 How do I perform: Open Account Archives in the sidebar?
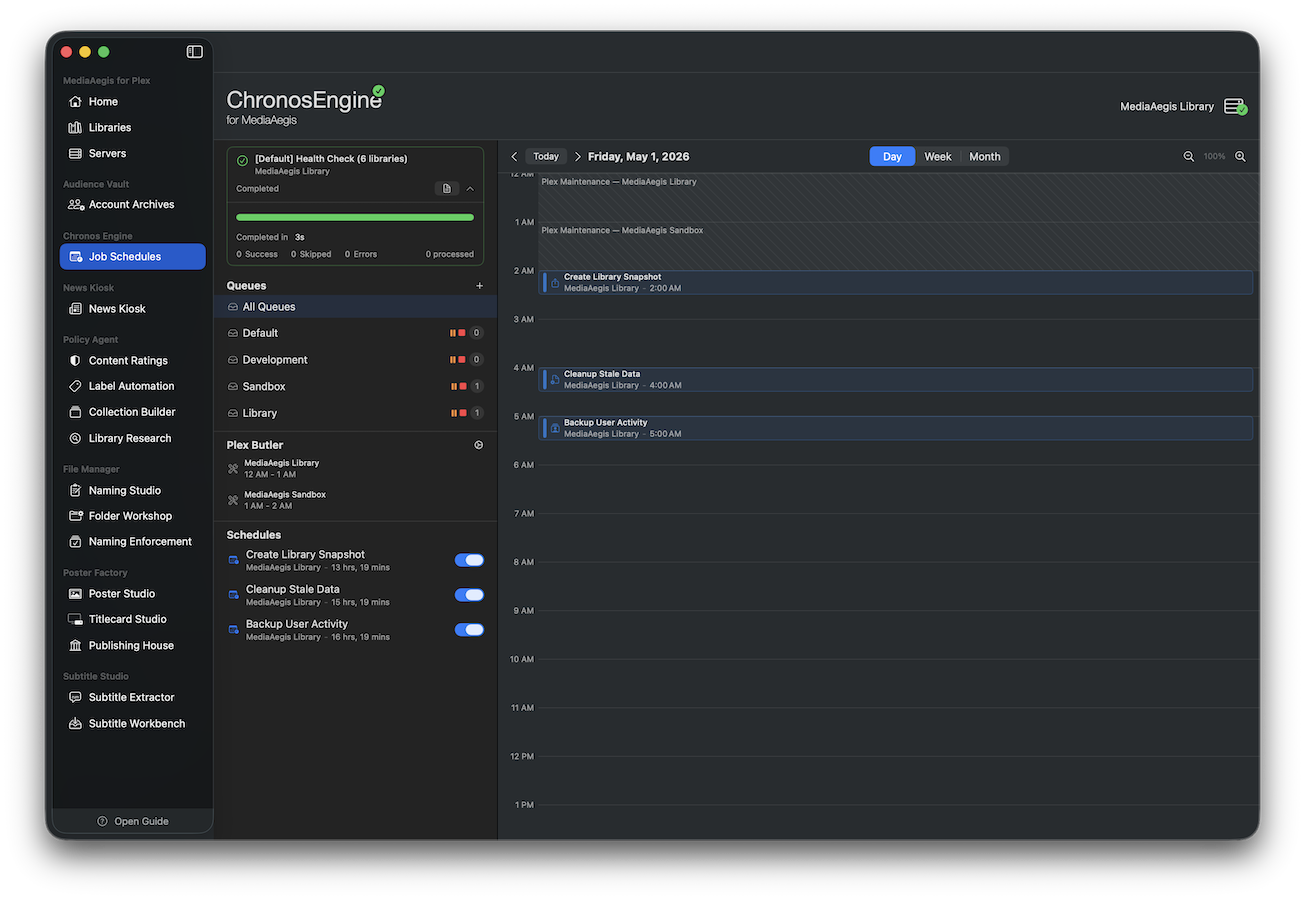click(x=132, y=205)
